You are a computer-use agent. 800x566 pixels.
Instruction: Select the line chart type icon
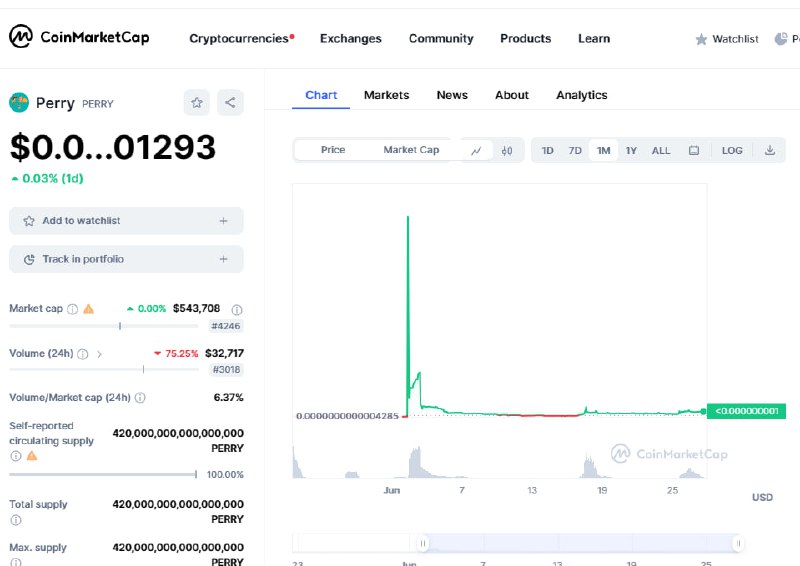click(x=476, y=151)
